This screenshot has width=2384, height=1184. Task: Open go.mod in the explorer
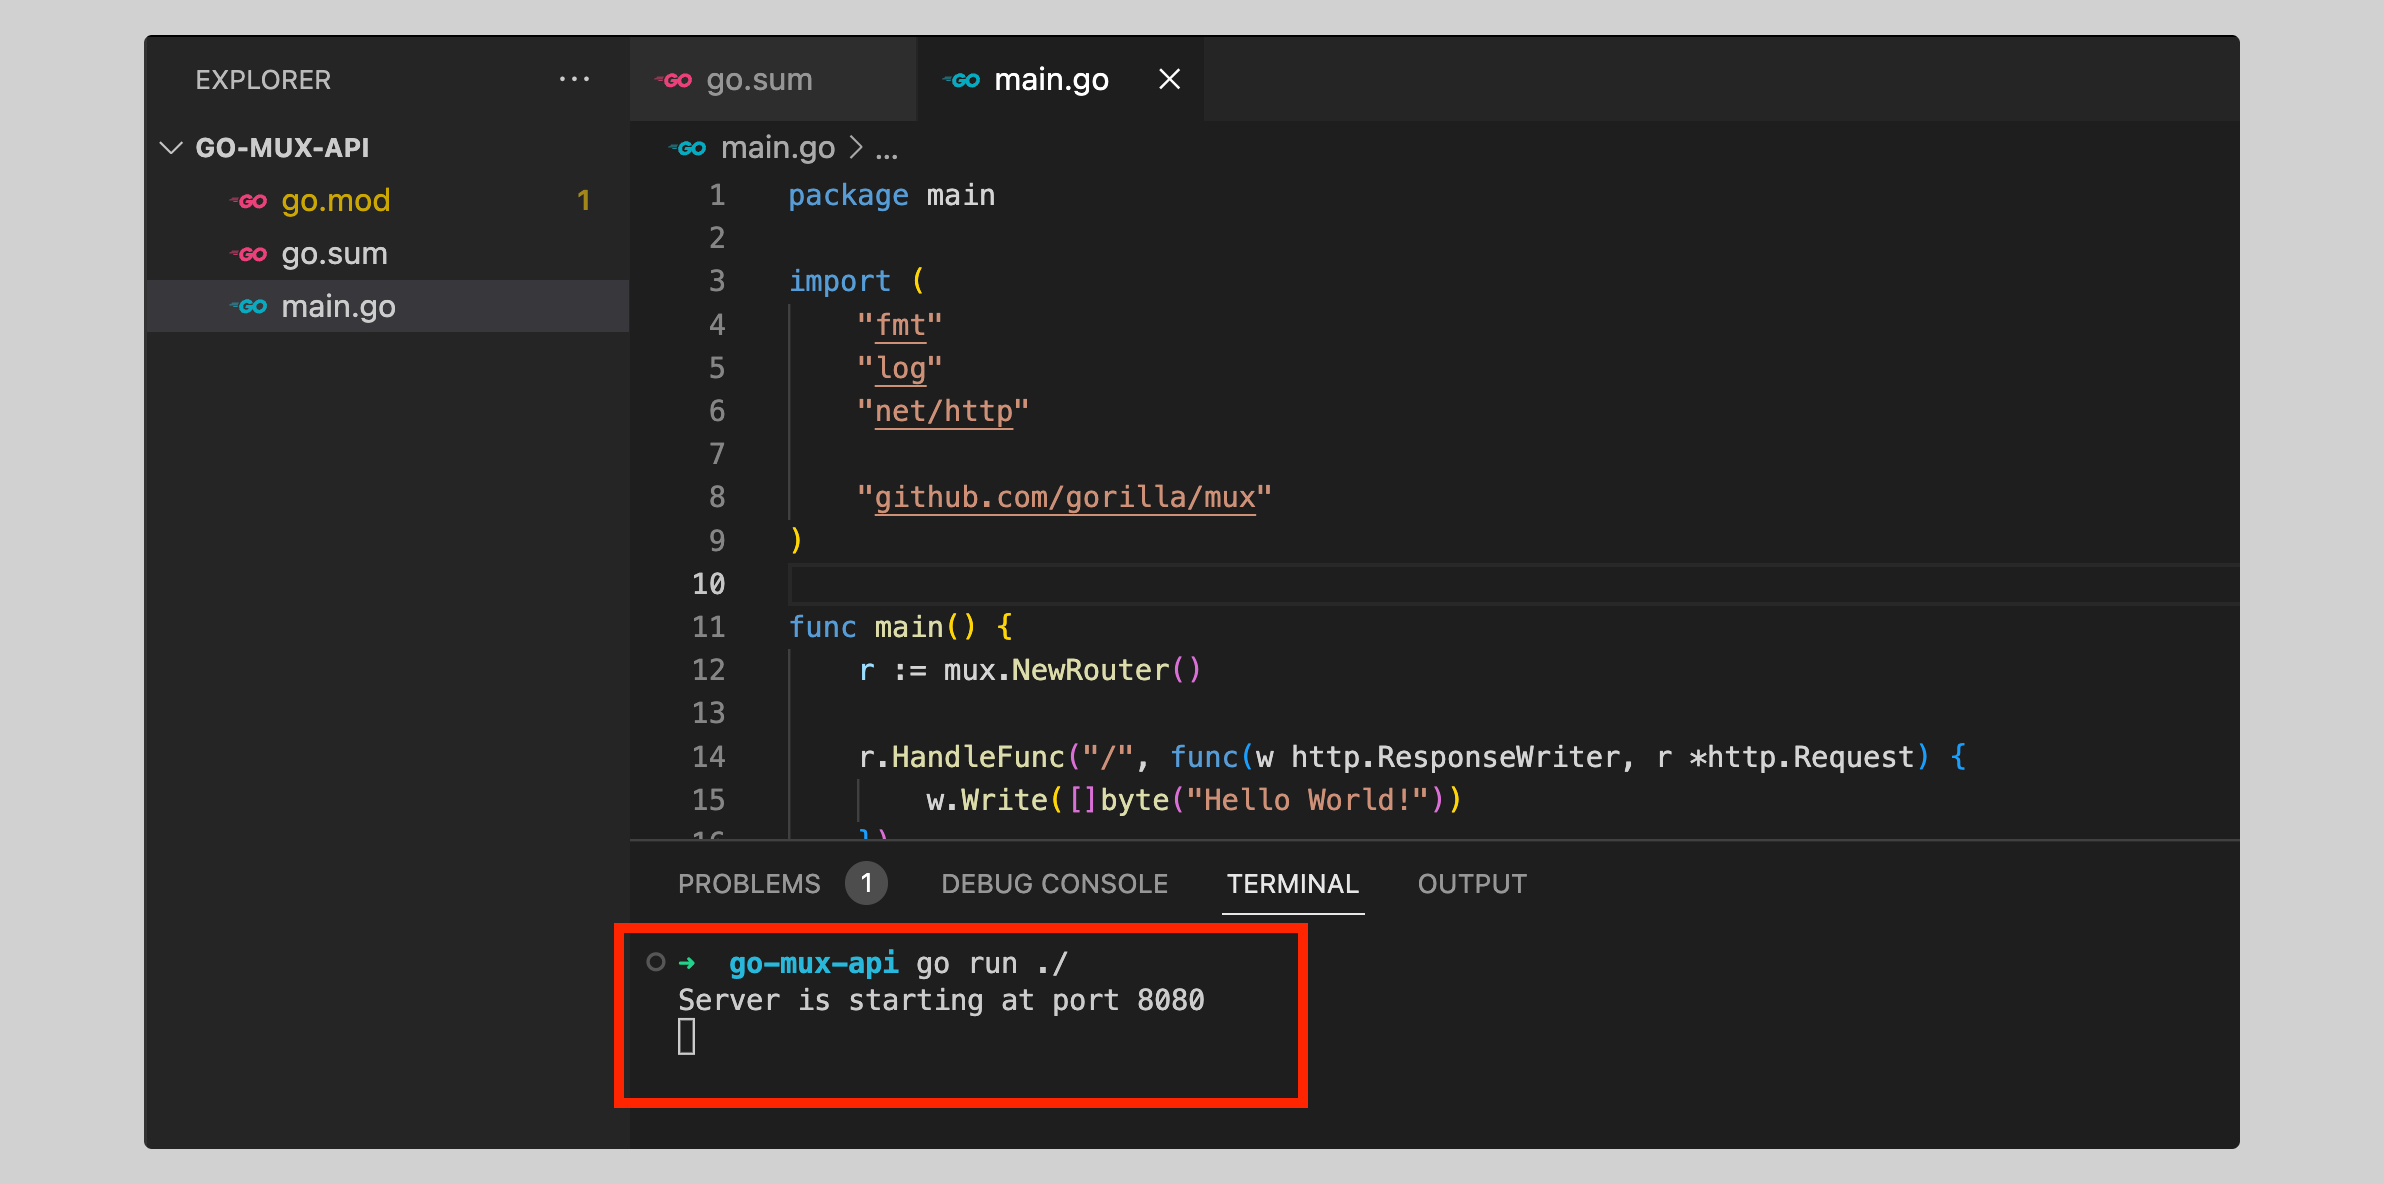[336, 201]
